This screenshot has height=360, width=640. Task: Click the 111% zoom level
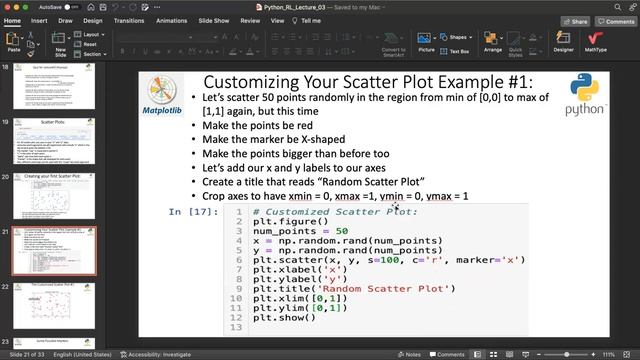tap(609, 354)
